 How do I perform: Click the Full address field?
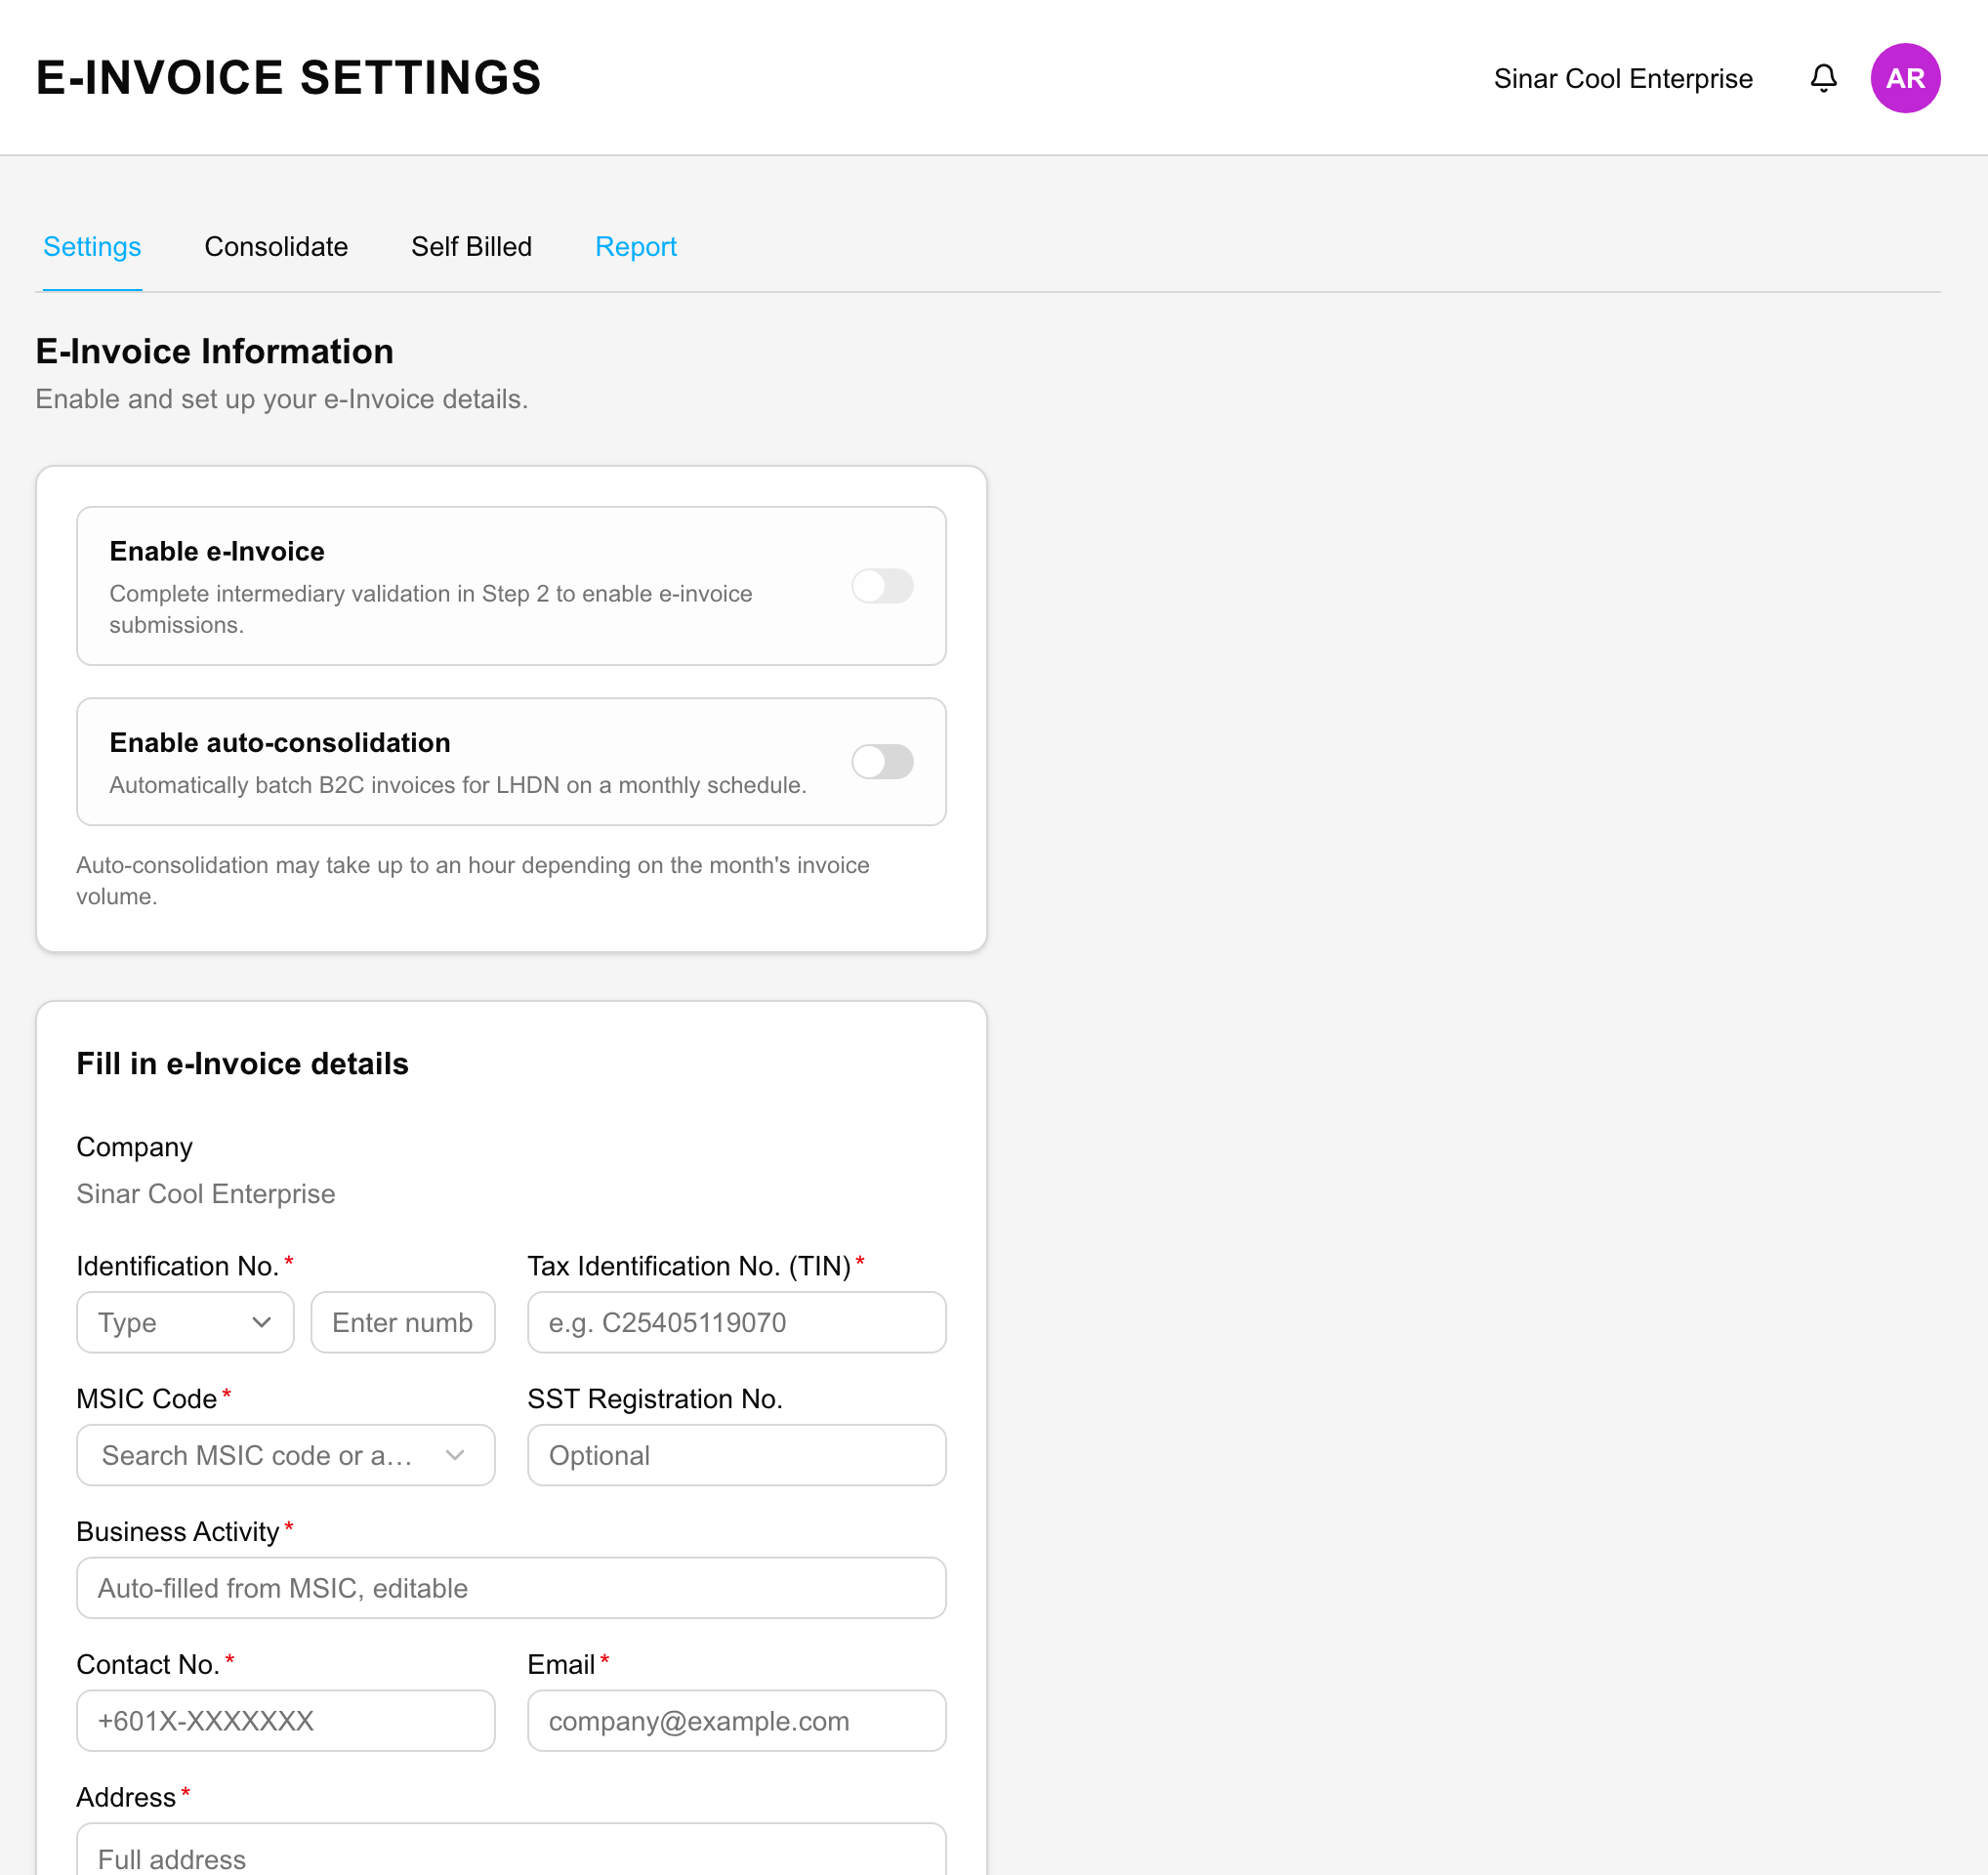coord(511,1850)
